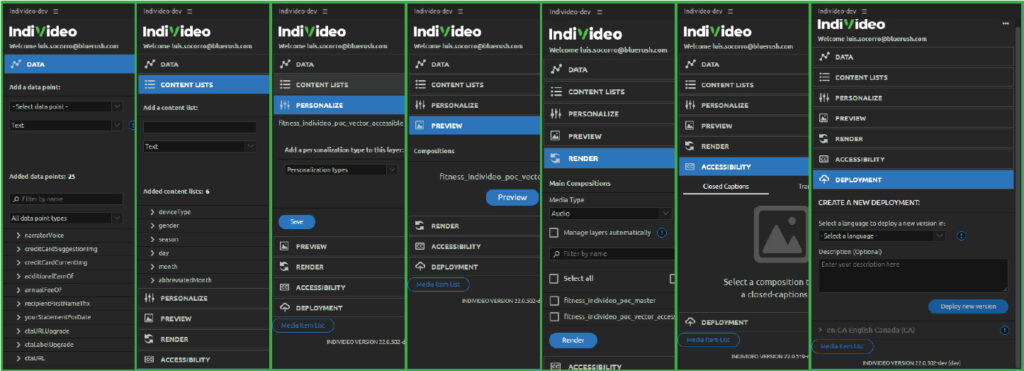Screen dimensions: 1024x371
Task: Open PERSONALIZE label in DEPLOYMENT-active panel
Action: click(x=859, y=98)
